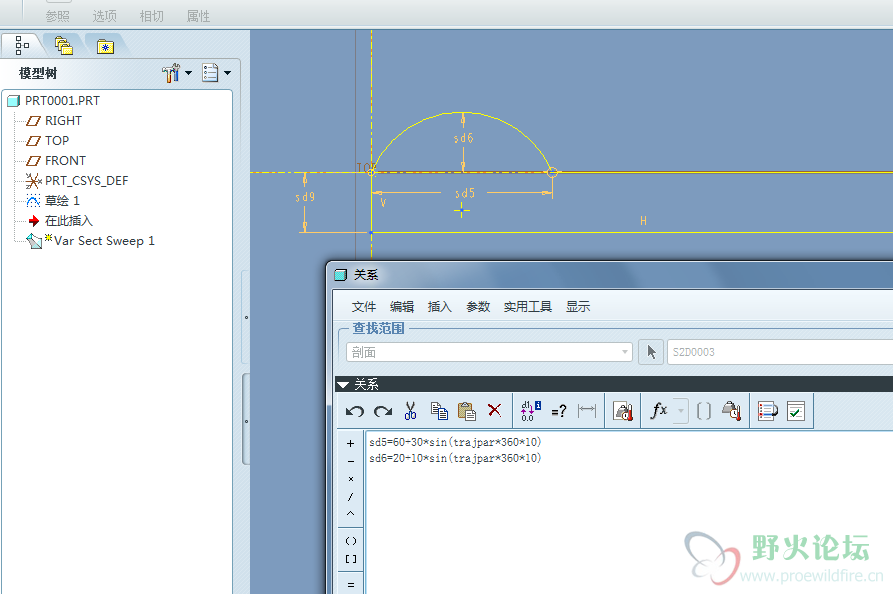Insert caret power operator from side panel
Viewport: 893px width, 594px height.
click(350, 514)
